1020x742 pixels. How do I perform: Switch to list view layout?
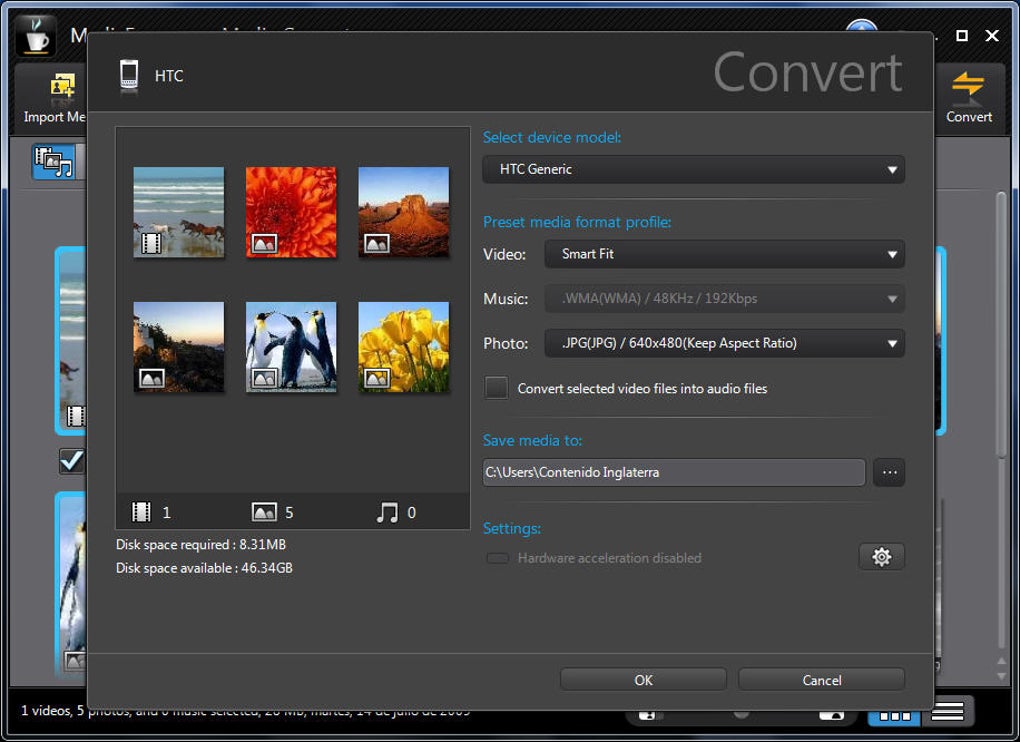[947, 713]
